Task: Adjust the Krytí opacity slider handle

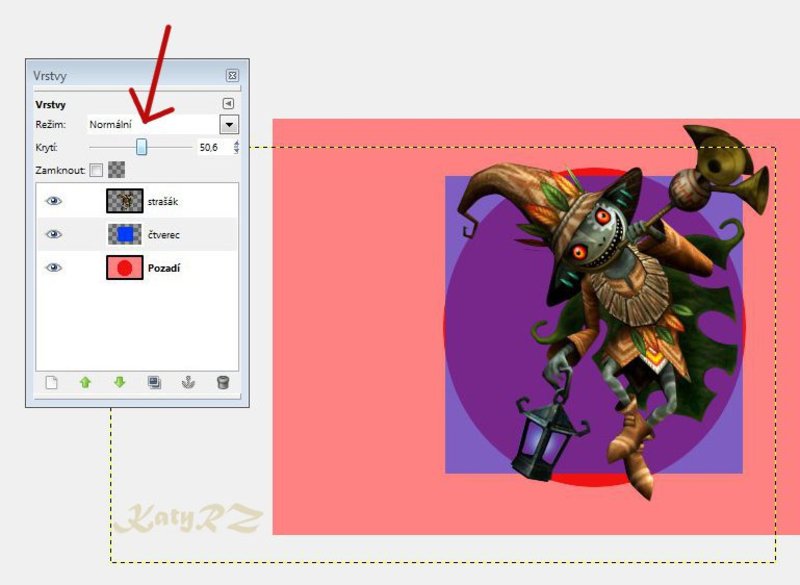Action: (141, 147)
